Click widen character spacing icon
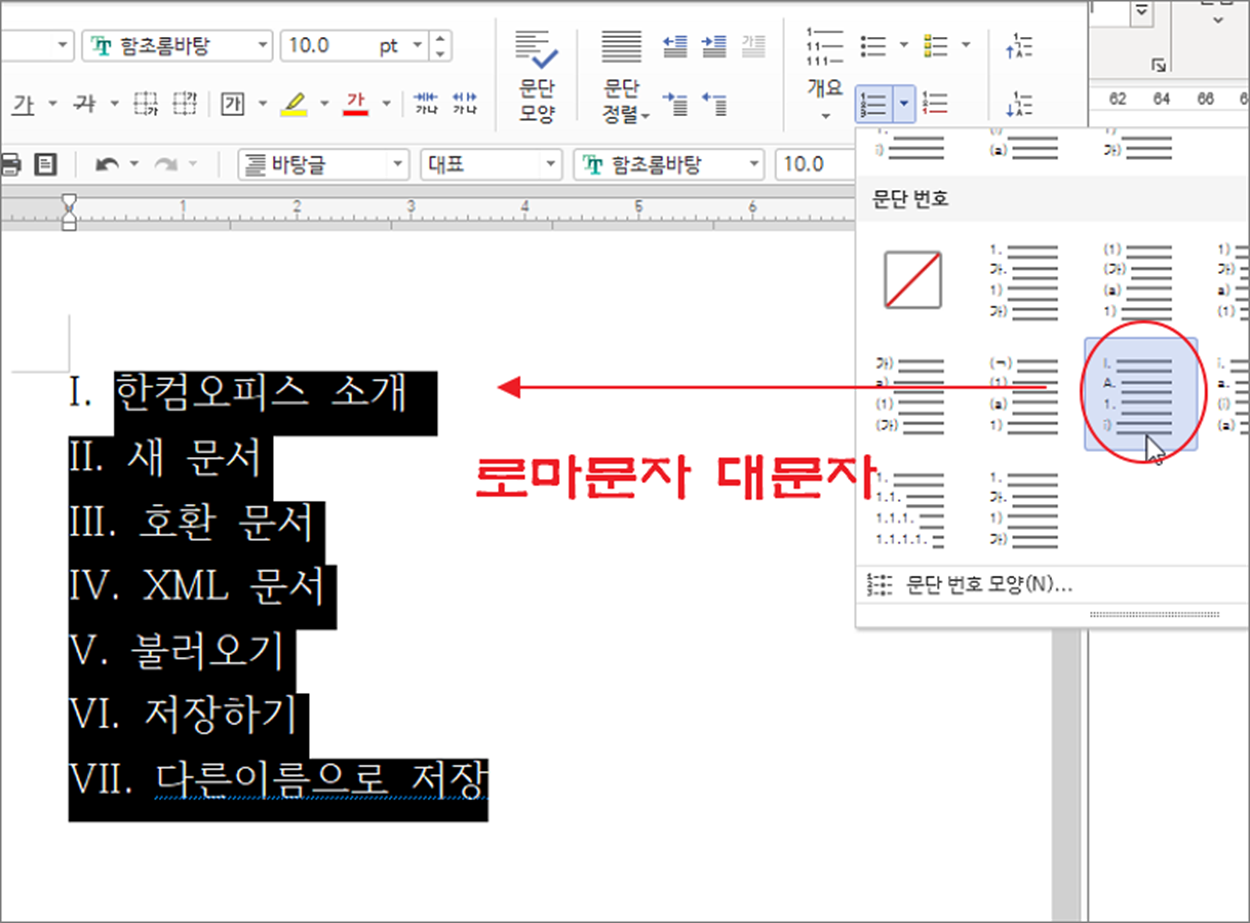Image resolution: width=1250 pixels, height=923 pixels. point(464,103)
